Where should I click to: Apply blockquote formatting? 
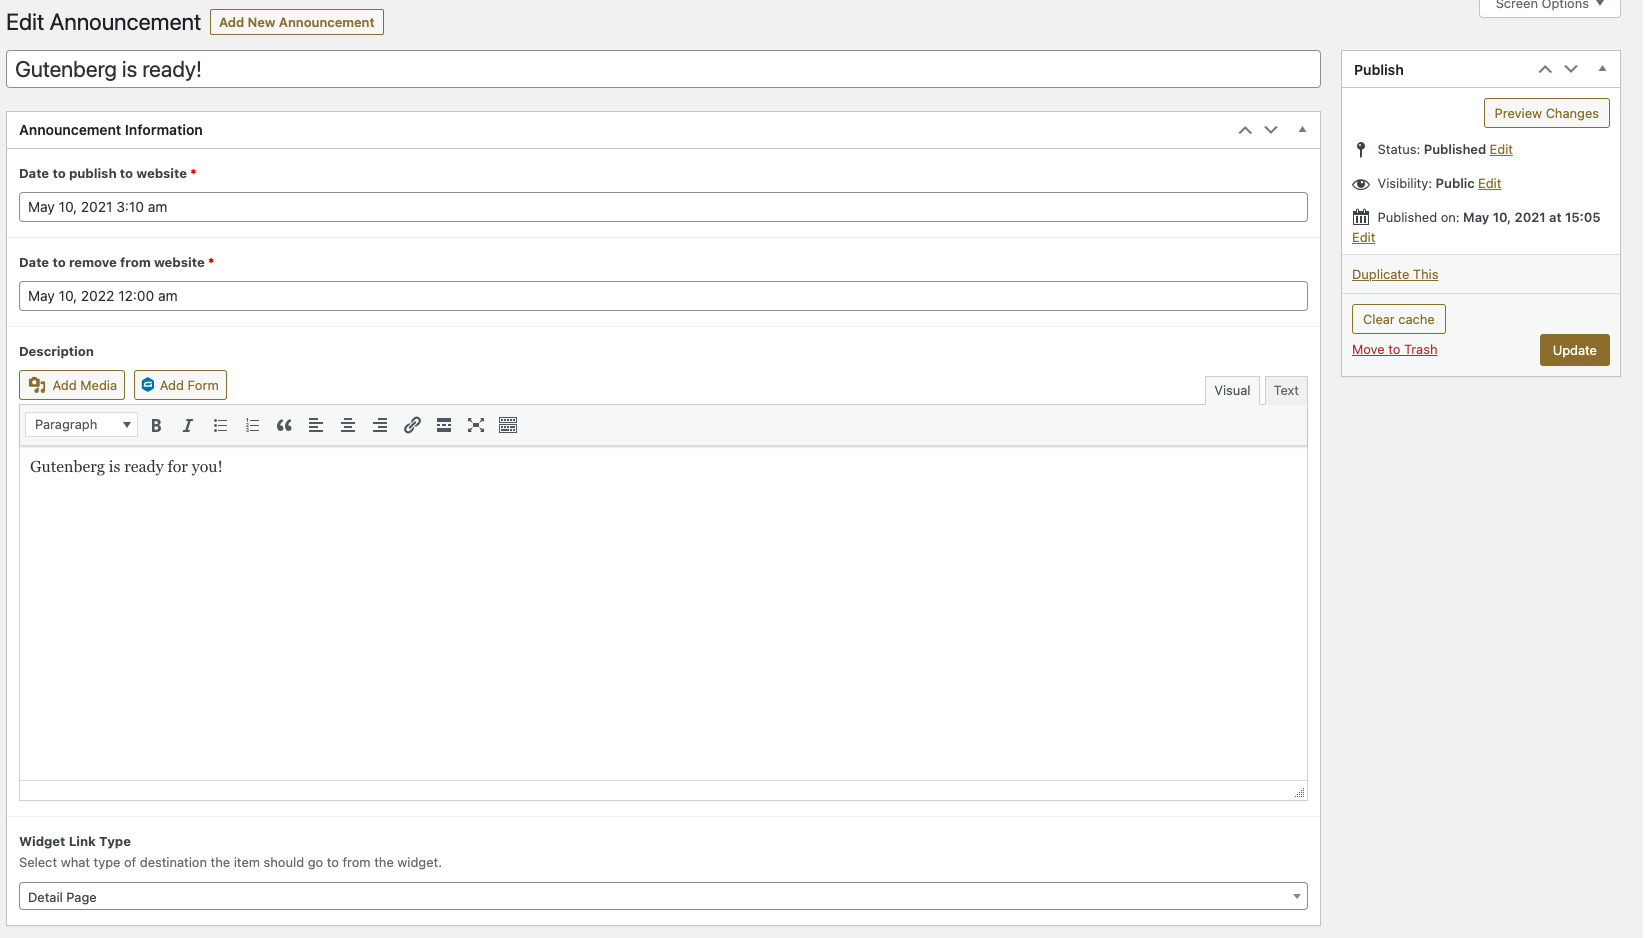[x=284, y=425]
